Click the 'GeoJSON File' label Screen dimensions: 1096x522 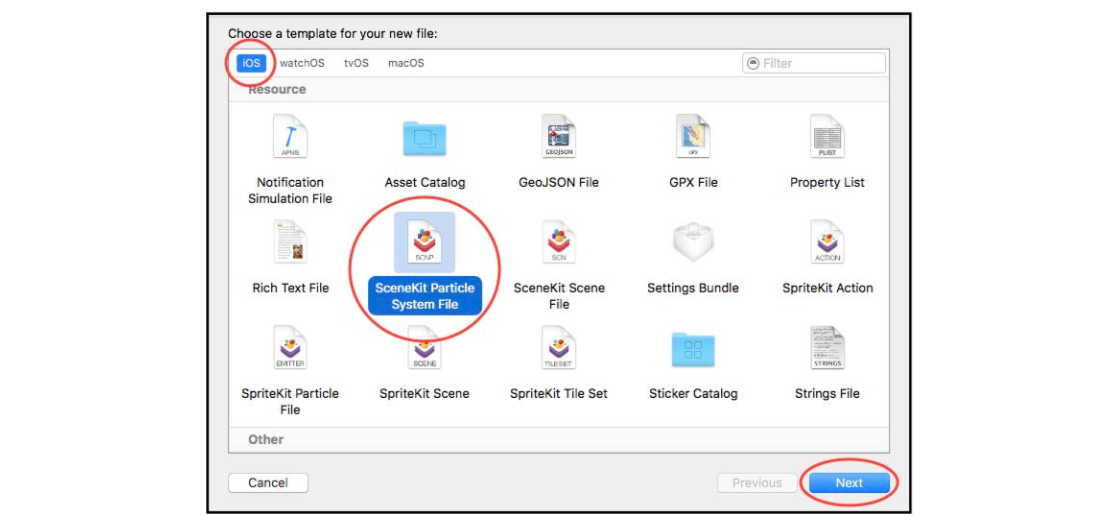click(x=558, y=182)
